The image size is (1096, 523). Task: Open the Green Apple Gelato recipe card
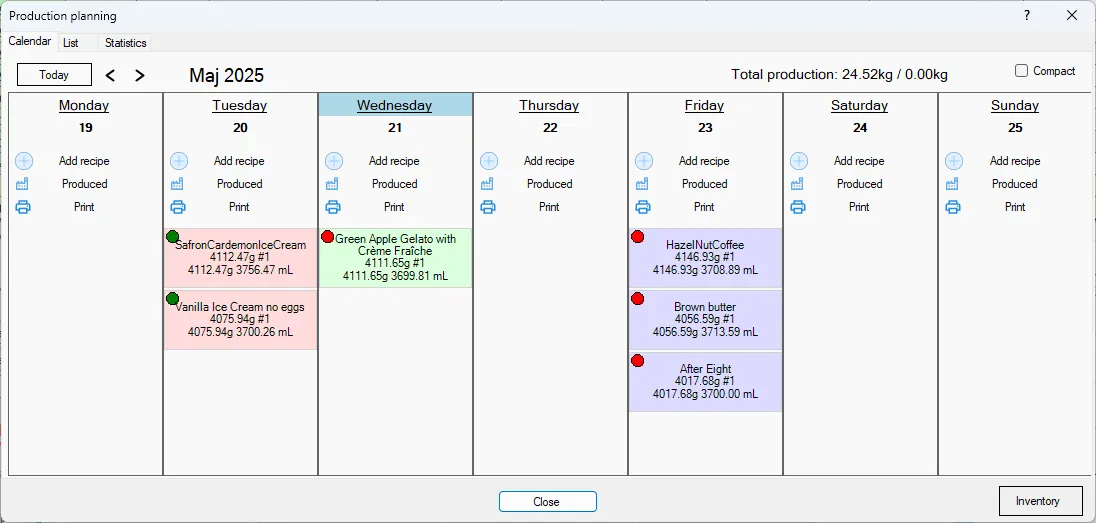coord(396,258)
